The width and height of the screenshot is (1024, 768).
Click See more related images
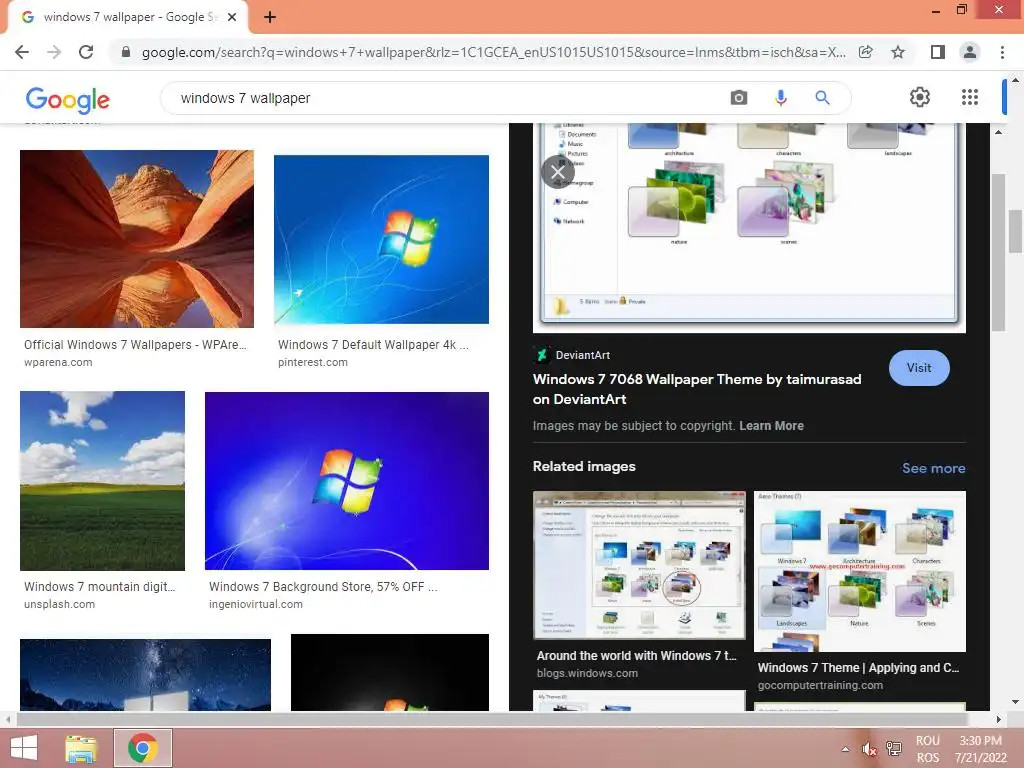point(933,468)
